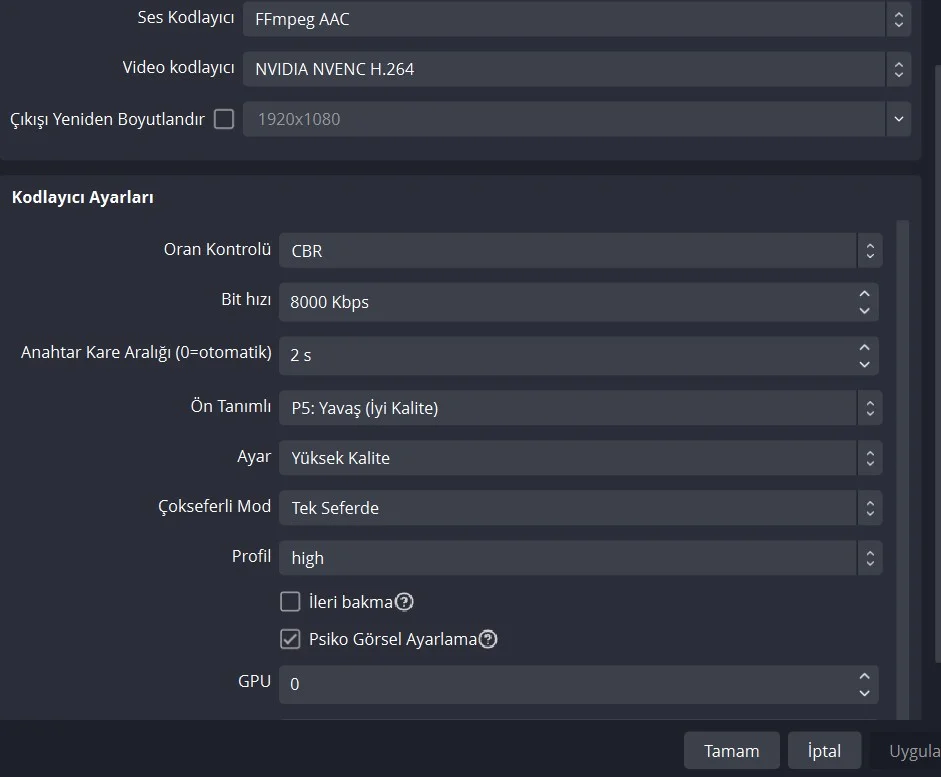Decrease the GPU number value
Image resolution: width=941 pixels, height=777 pixels.
[864, 692]
